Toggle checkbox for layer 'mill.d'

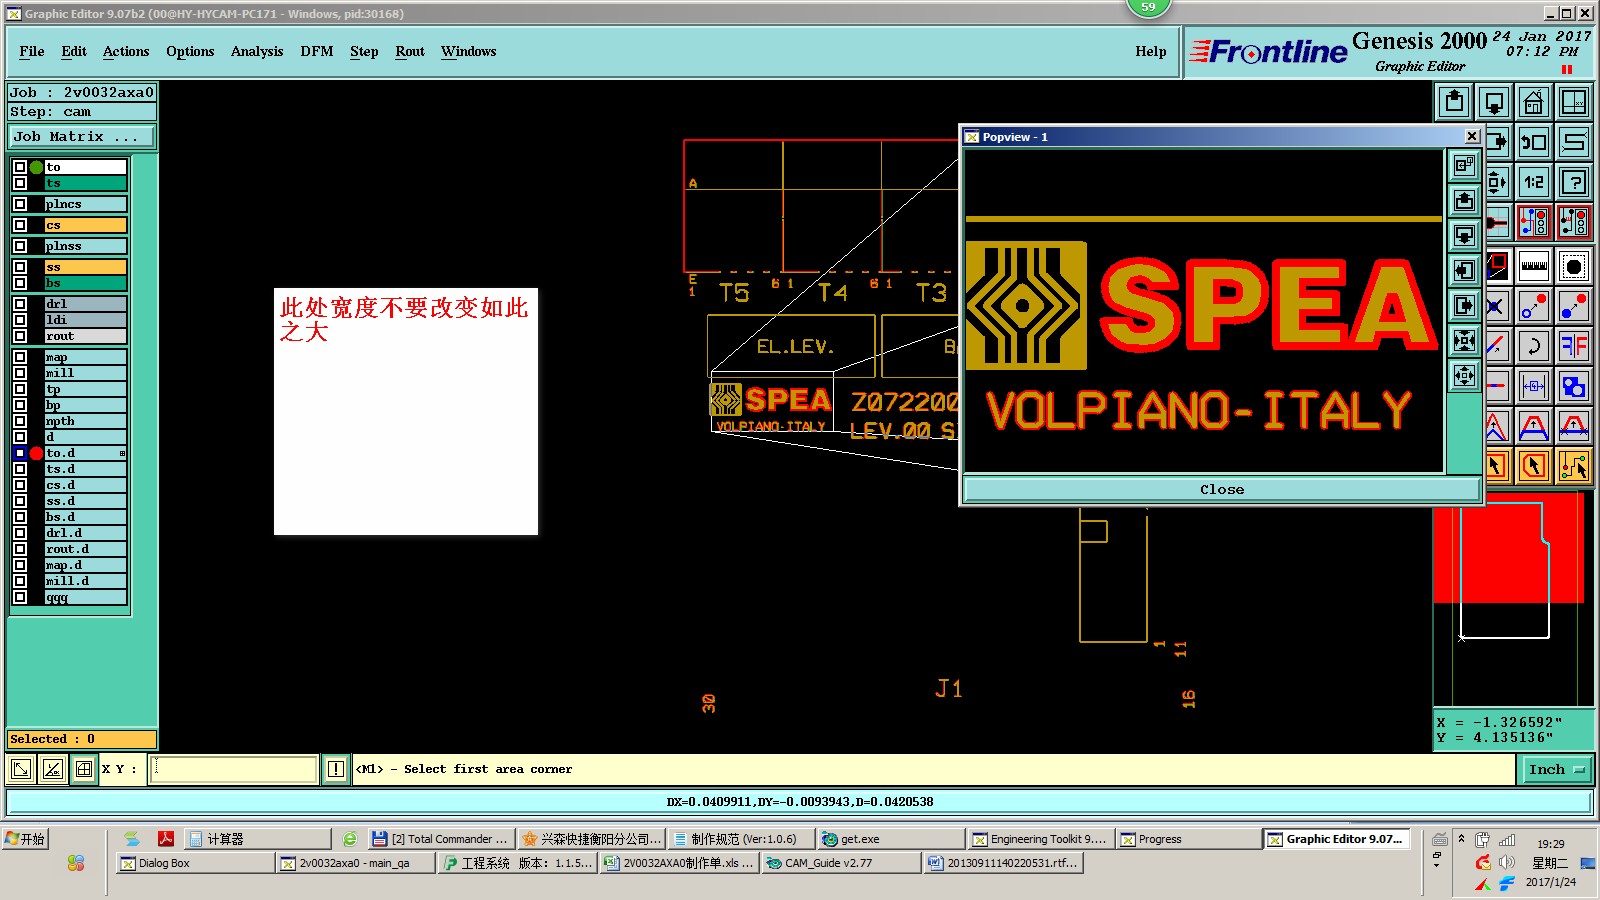point(20,581)
